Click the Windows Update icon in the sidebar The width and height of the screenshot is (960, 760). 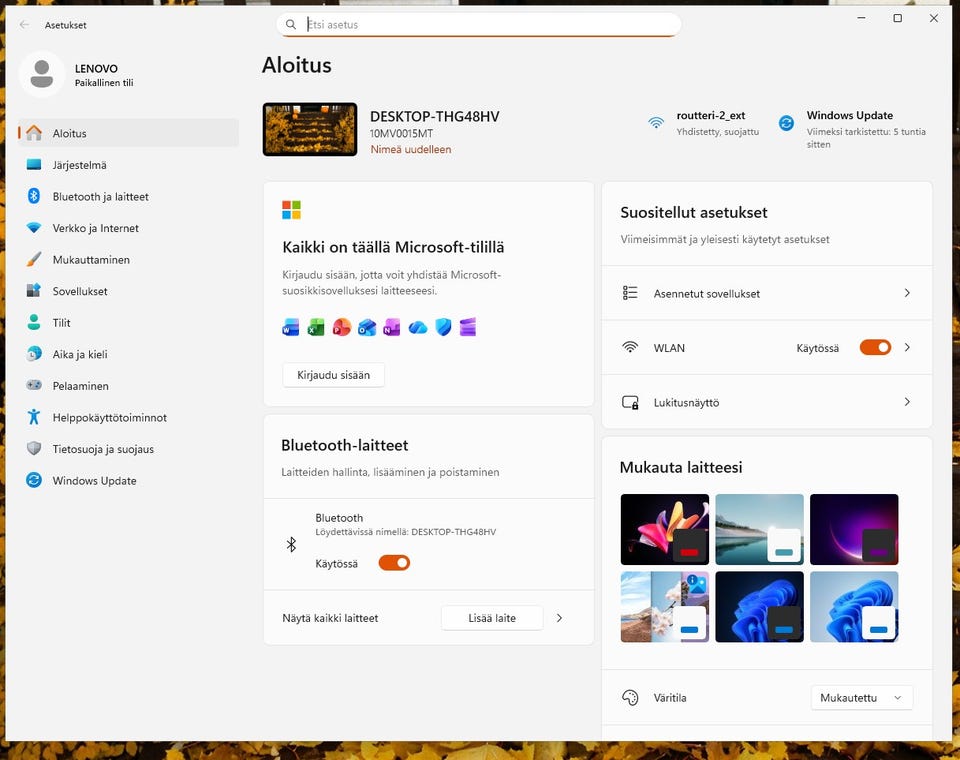34,480
